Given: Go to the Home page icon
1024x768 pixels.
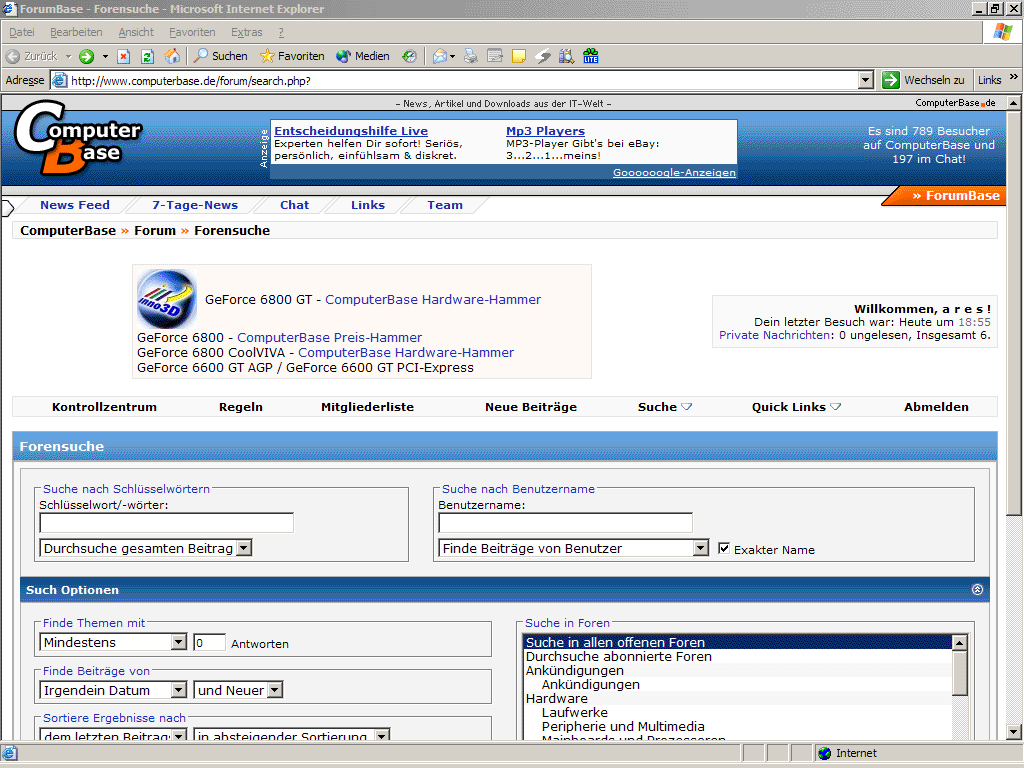Looking at the screenshot, I should point(172,56).
